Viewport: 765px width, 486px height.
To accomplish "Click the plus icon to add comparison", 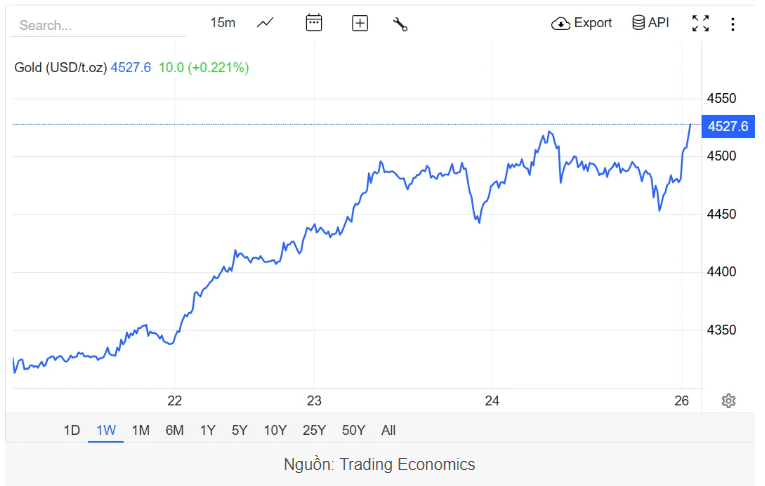I will [360, 23].
